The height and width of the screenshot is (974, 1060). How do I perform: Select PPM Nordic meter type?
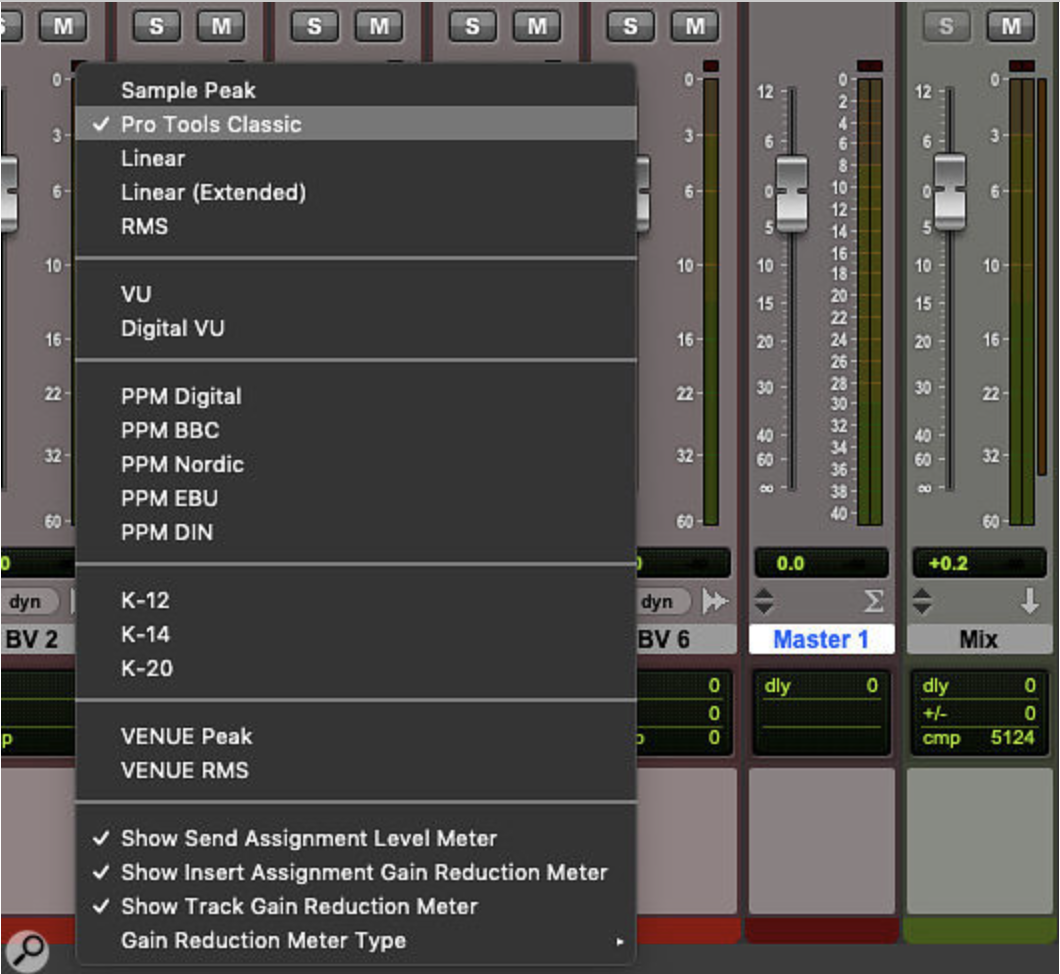(x=356, y=464)
